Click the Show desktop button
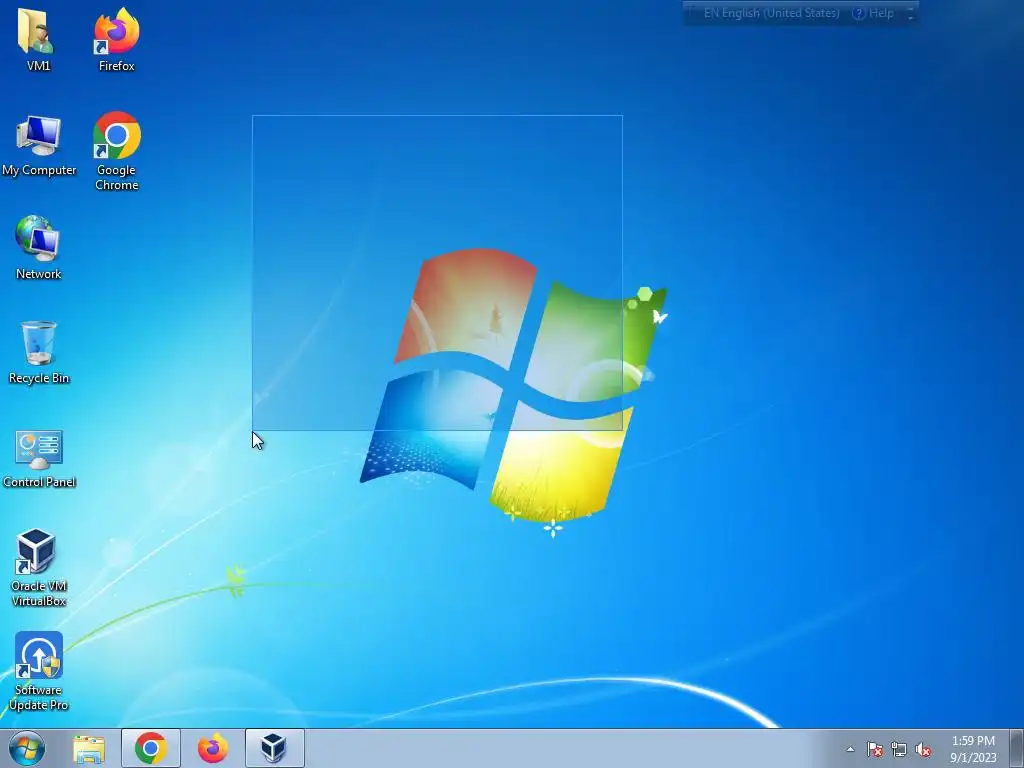Screen dimensions: 1024x768 1016,748
